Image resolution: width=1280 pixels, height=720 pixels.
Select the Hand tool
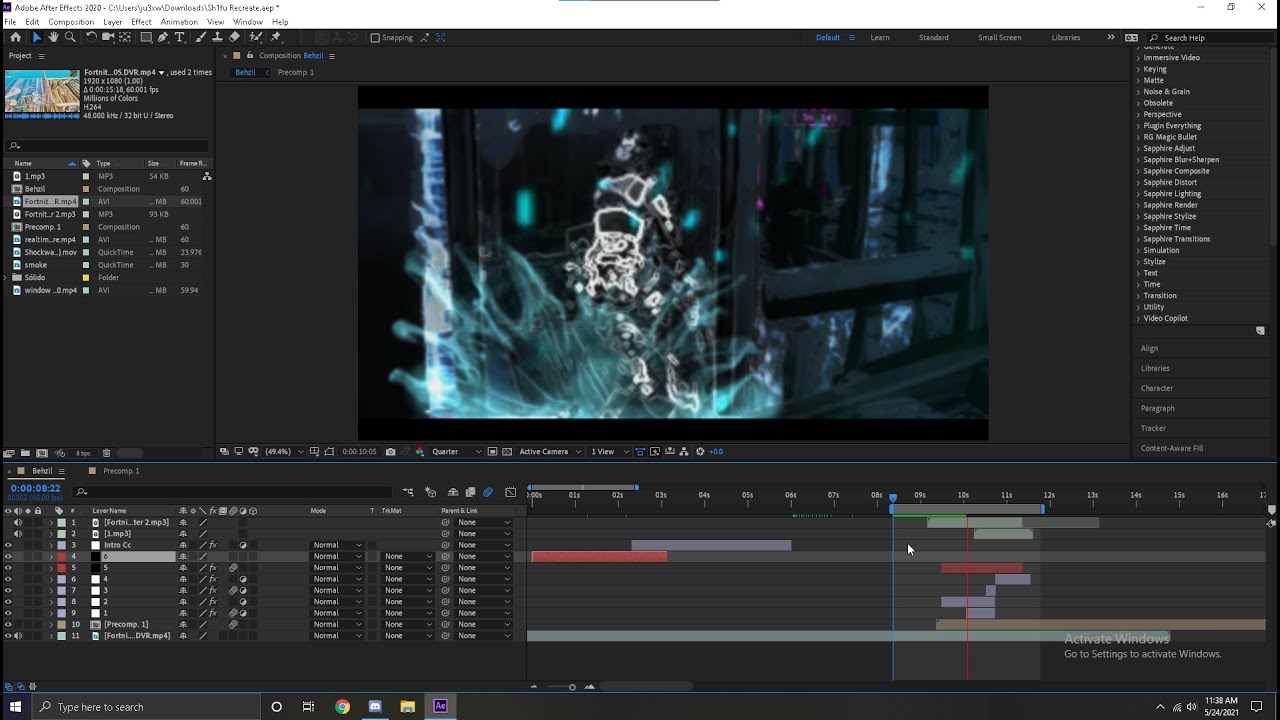click(53, 37)
